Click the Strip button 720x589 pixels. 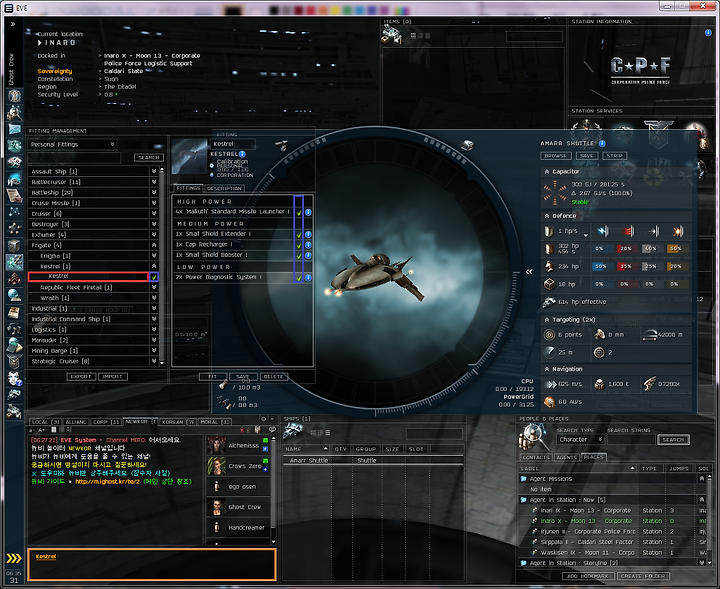point(614,156)
